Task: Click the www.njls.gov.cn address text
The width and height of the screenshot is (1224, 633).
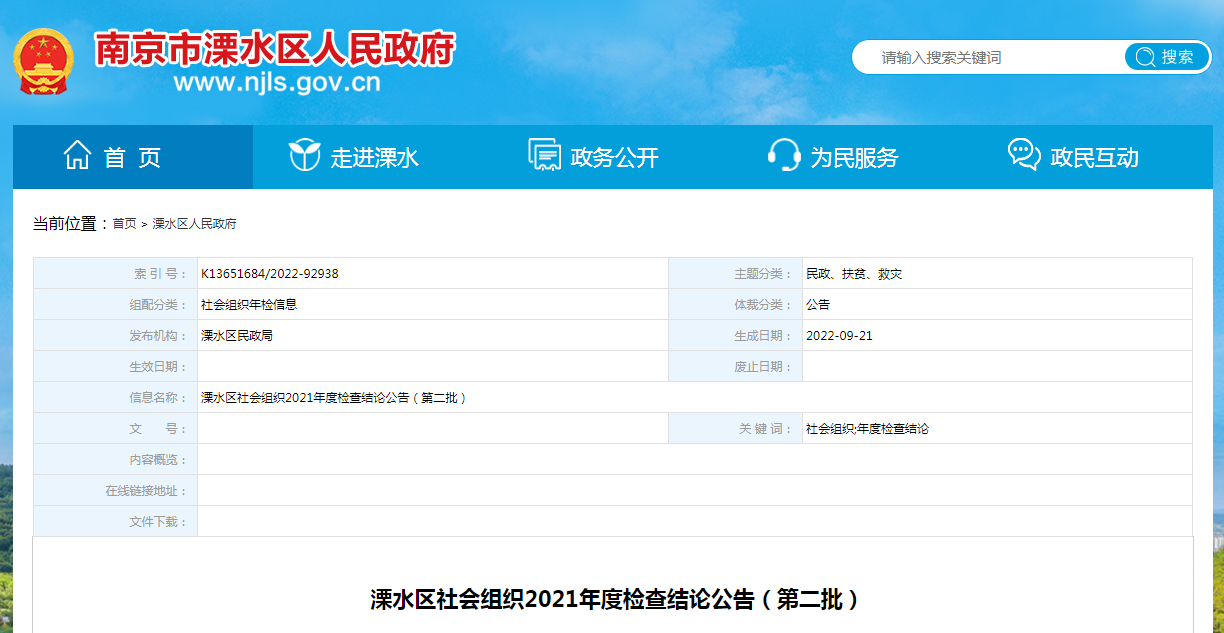Action: (277, 82)
